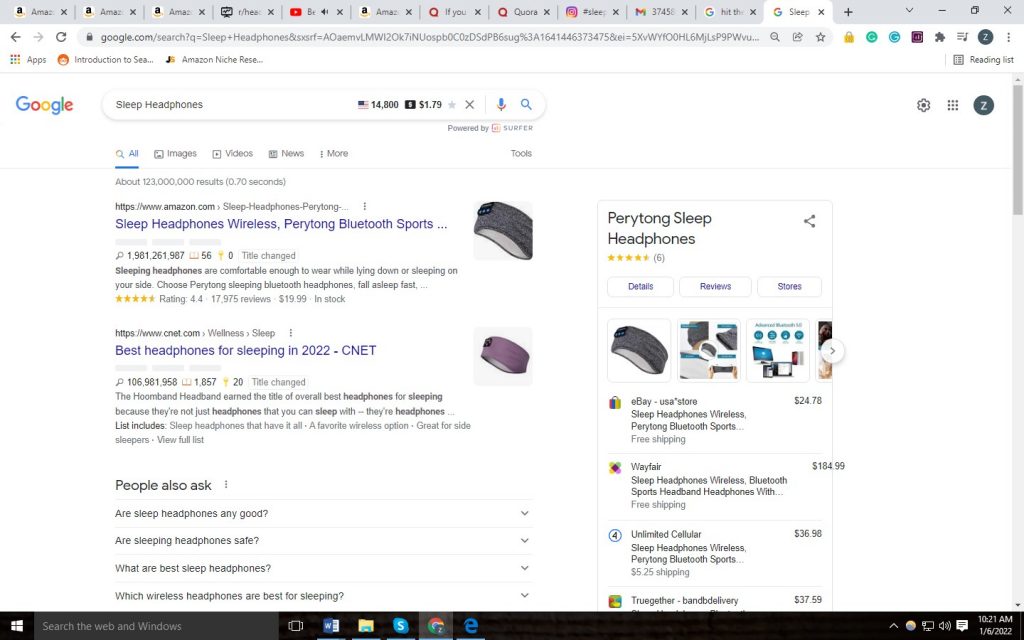Show hidden system tray icons
Image resolution: width=1024 pixels, height=640 pixels.
(x=893, y=626)
